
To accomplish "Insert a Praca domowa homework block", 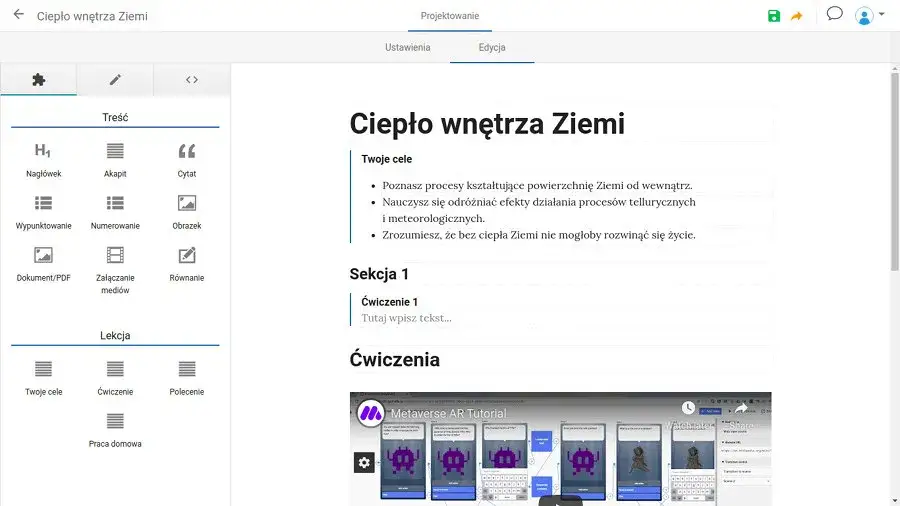I will coord(115,429).
